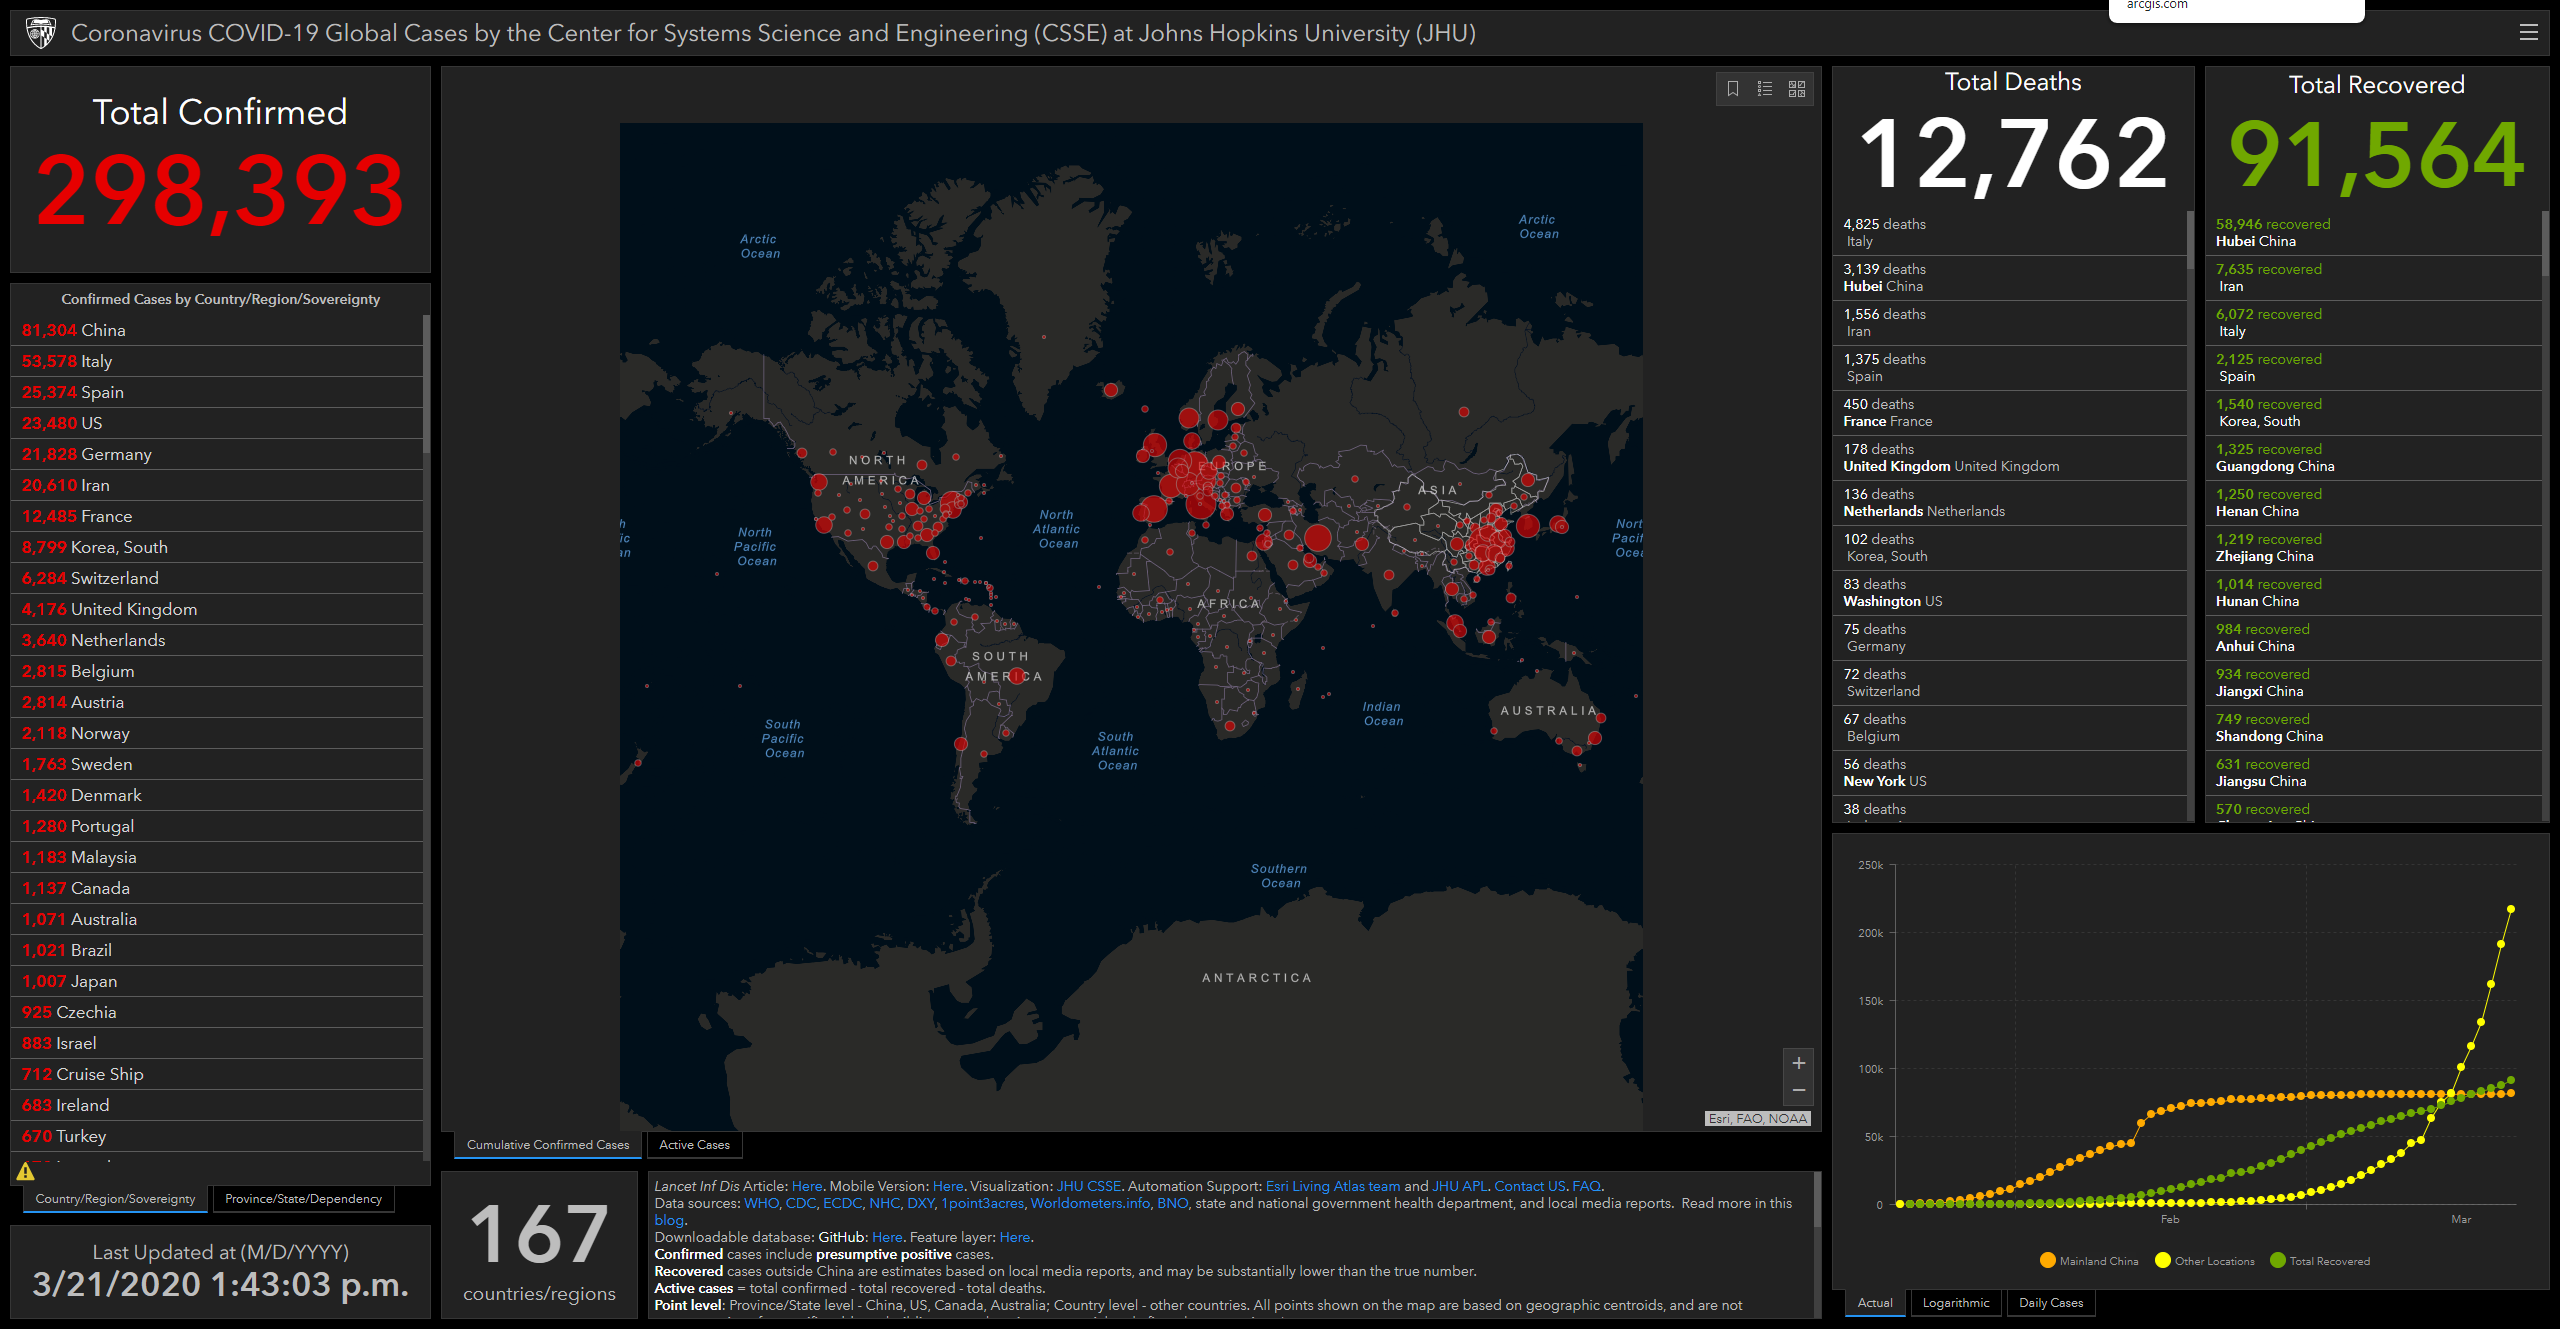Click the Total Deaths list scrollbar

coord(2190,240)
